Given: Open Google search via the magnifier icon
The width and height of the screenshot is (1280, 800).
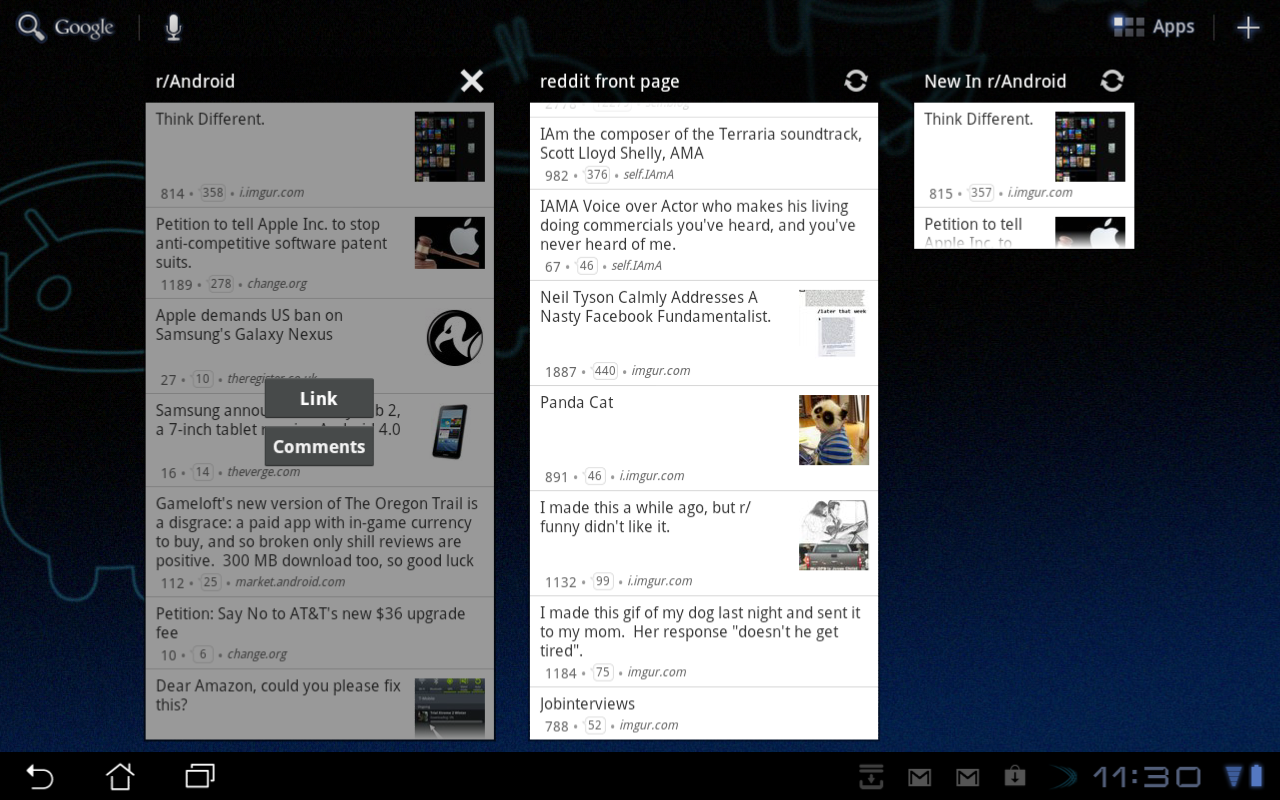Looking at the screenshot, I should tap(31, 27).
